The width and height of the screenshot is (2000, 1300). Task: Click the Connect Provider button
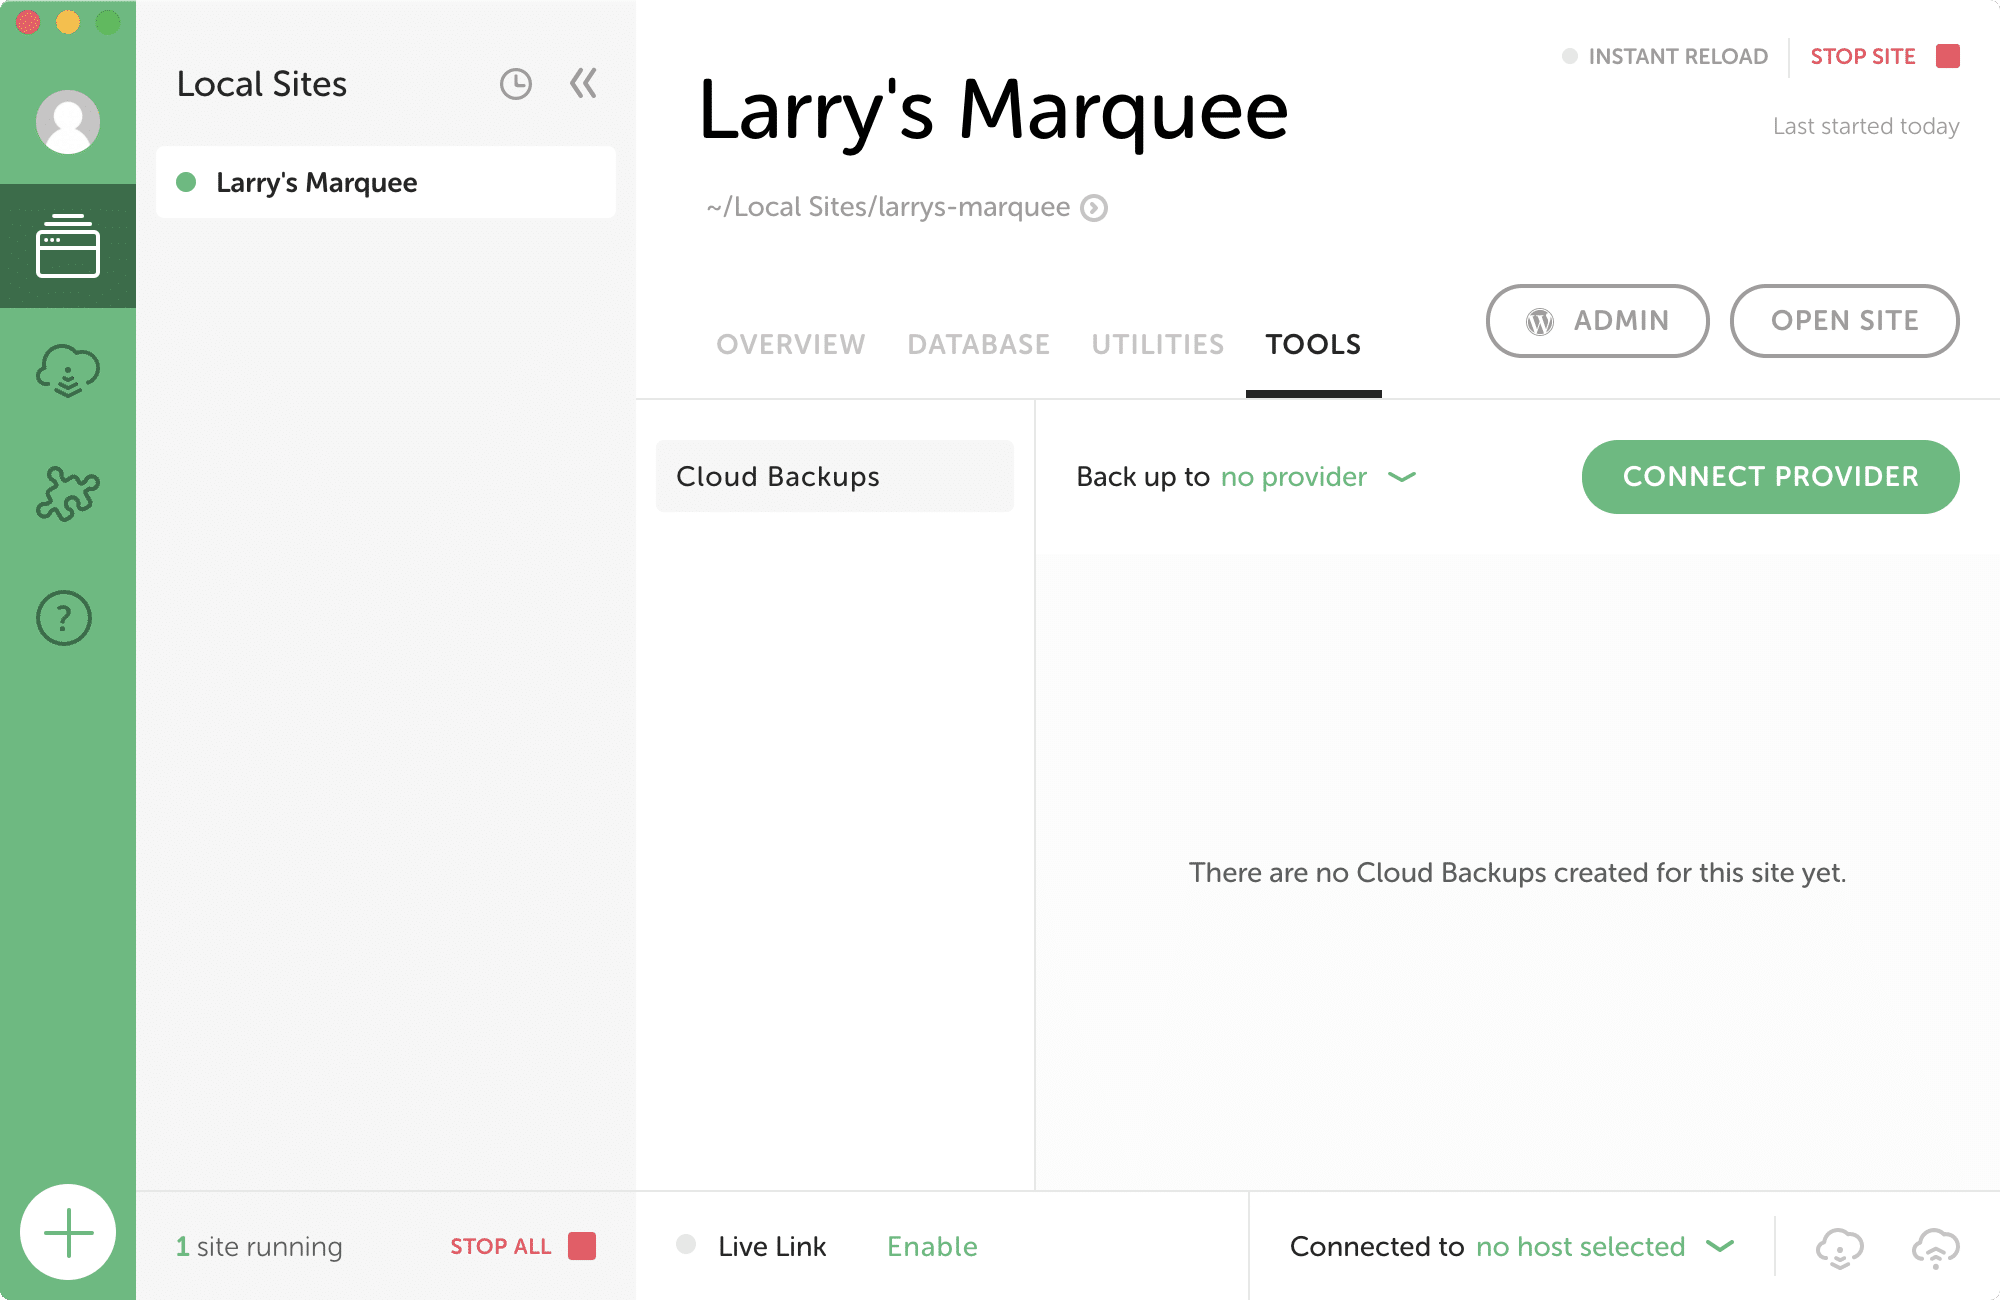[x=1771, y=477]
